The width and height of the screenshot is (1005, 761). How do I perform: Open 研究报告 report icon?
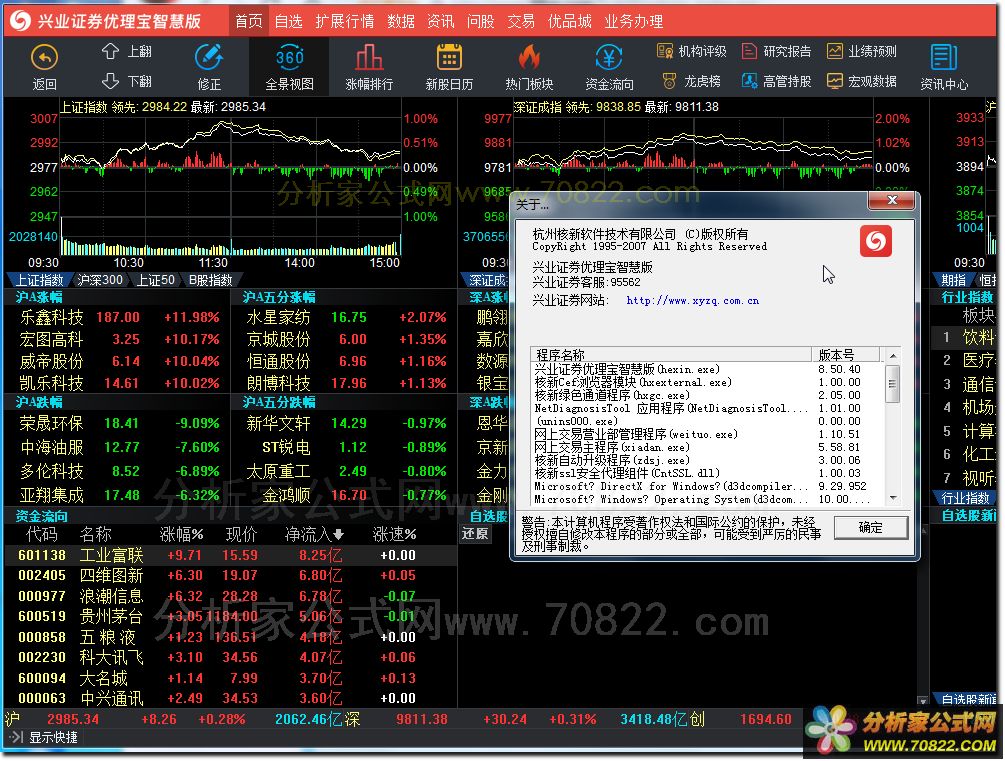click(x=749, y=51)
